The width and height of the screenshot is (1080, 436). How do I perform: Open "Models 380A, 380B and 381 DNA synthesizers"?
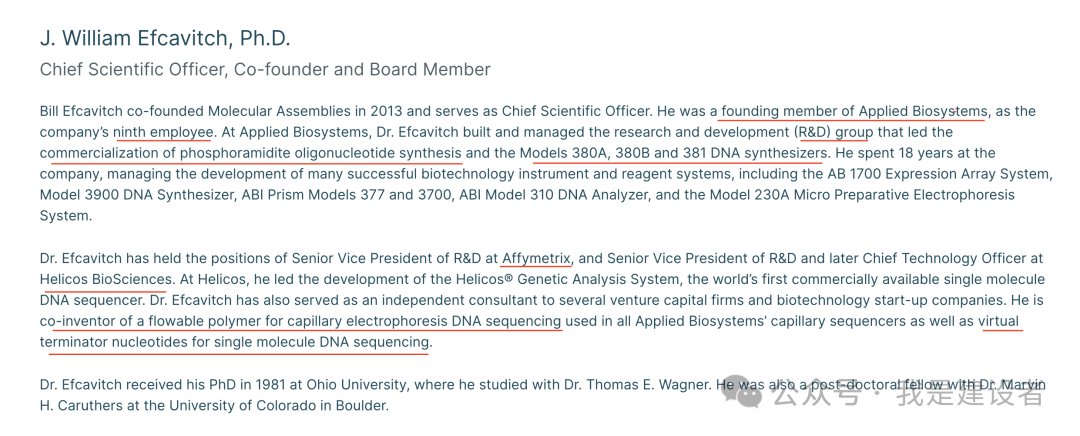[x=673, y=153]
